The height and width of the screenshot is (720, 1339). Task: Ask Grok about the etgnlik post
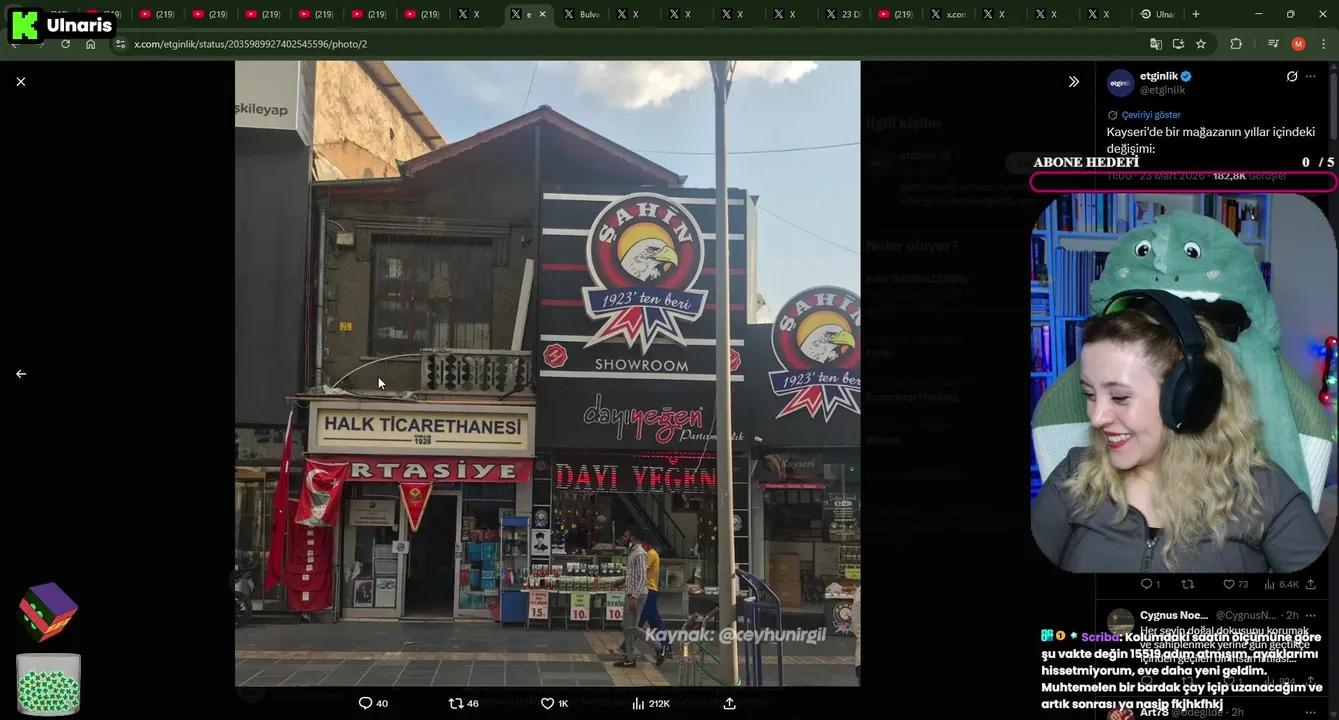(x=1292, y=76)
